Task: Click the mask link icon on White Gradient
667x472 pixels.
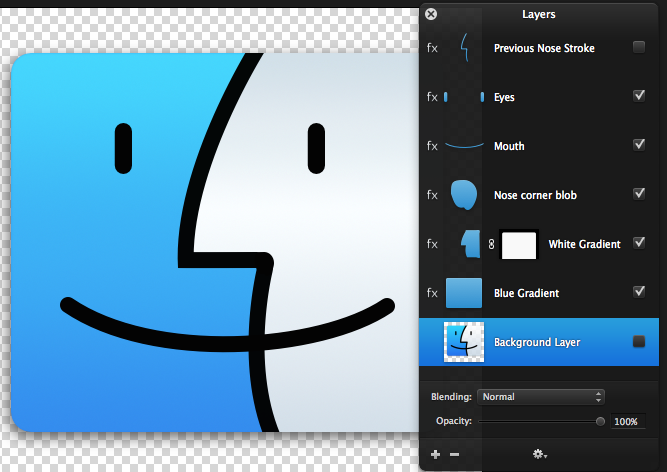Action: pyautogui.click(x=491, y=244)
